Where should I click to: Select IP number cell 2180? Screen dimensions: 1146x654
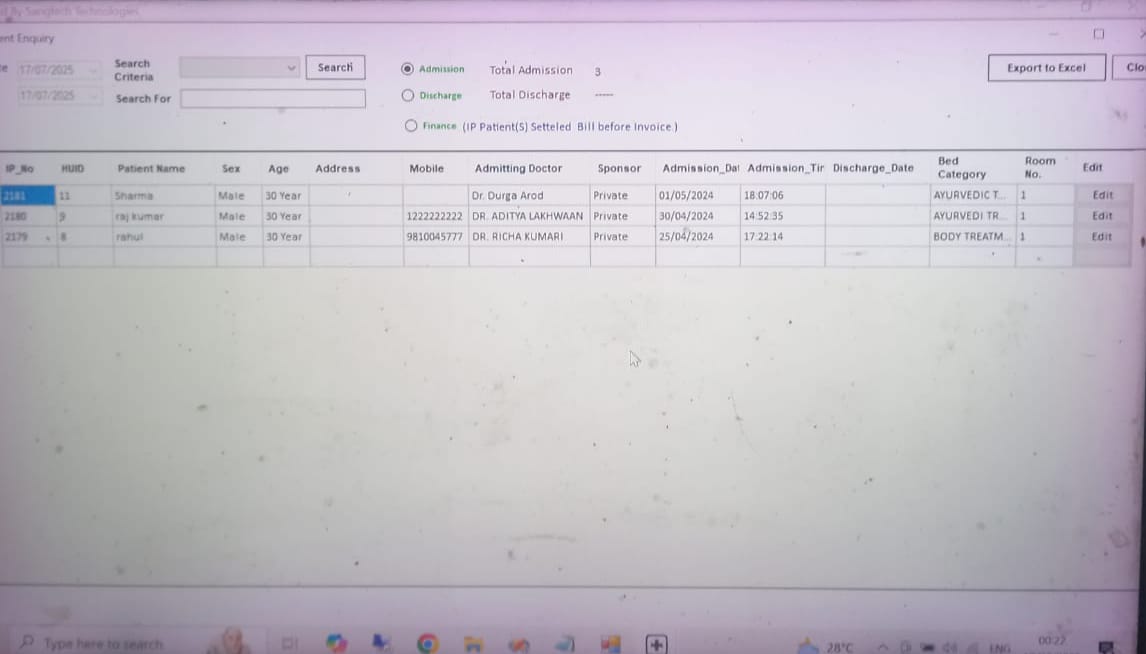click(28, 216)
